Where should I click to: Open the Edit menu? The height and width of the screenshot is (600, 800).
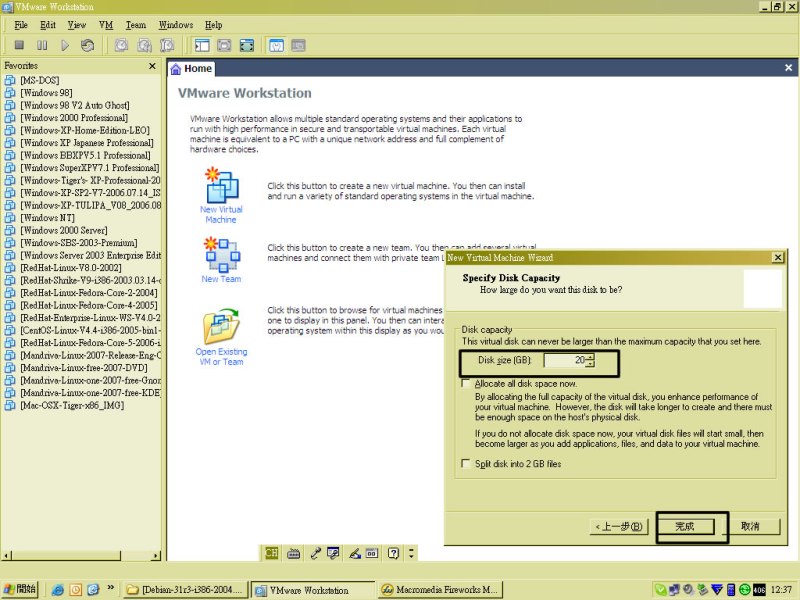click(x=48, y=25)
